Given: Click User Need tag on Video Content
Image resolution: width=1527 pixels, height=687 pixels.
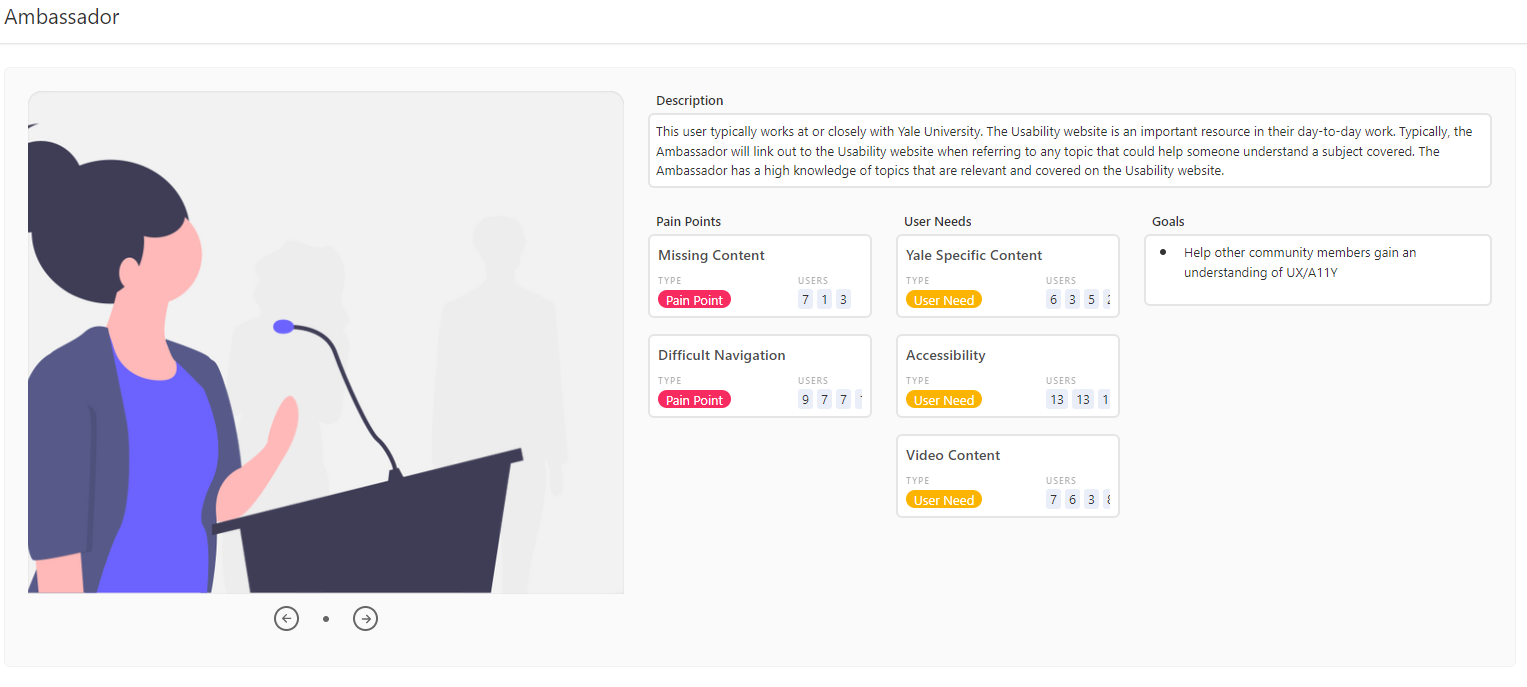Looking at the screenshot, I should point(943,500).
